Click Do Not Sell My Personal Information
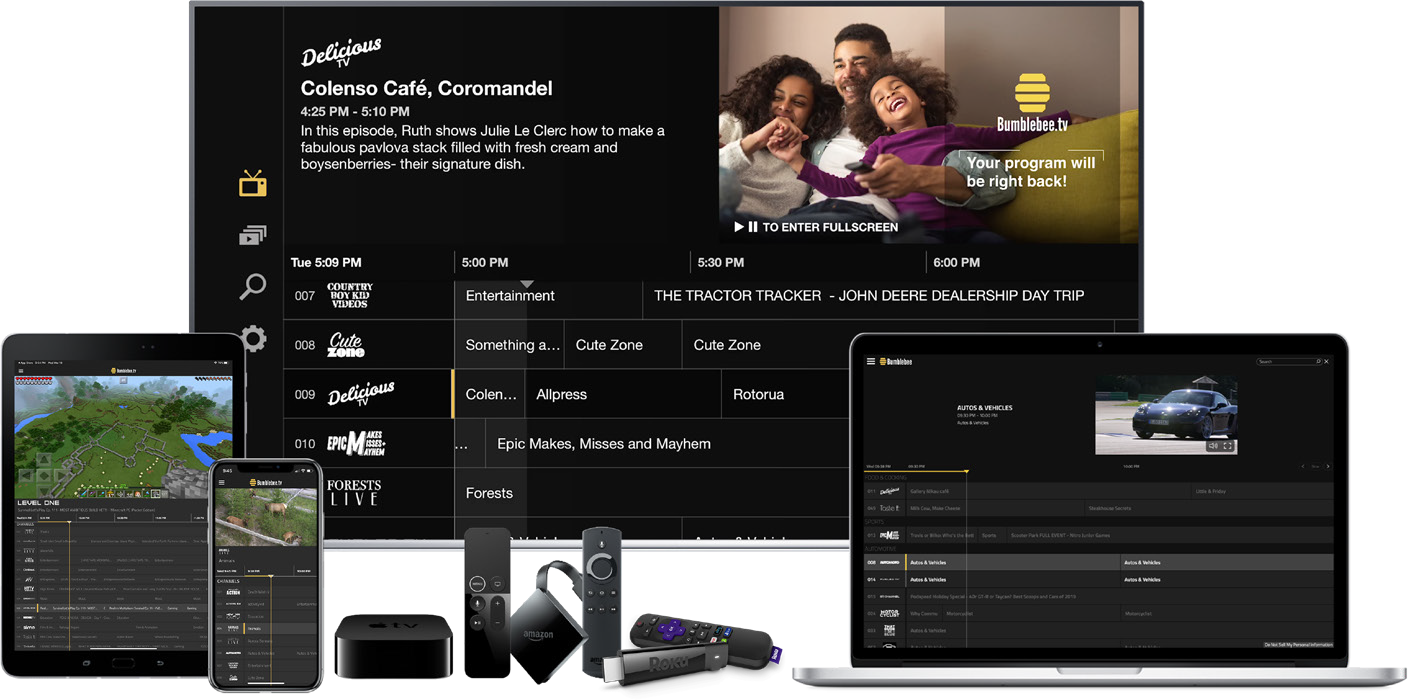This screenshot has width=1408, height=700. 1298,645
